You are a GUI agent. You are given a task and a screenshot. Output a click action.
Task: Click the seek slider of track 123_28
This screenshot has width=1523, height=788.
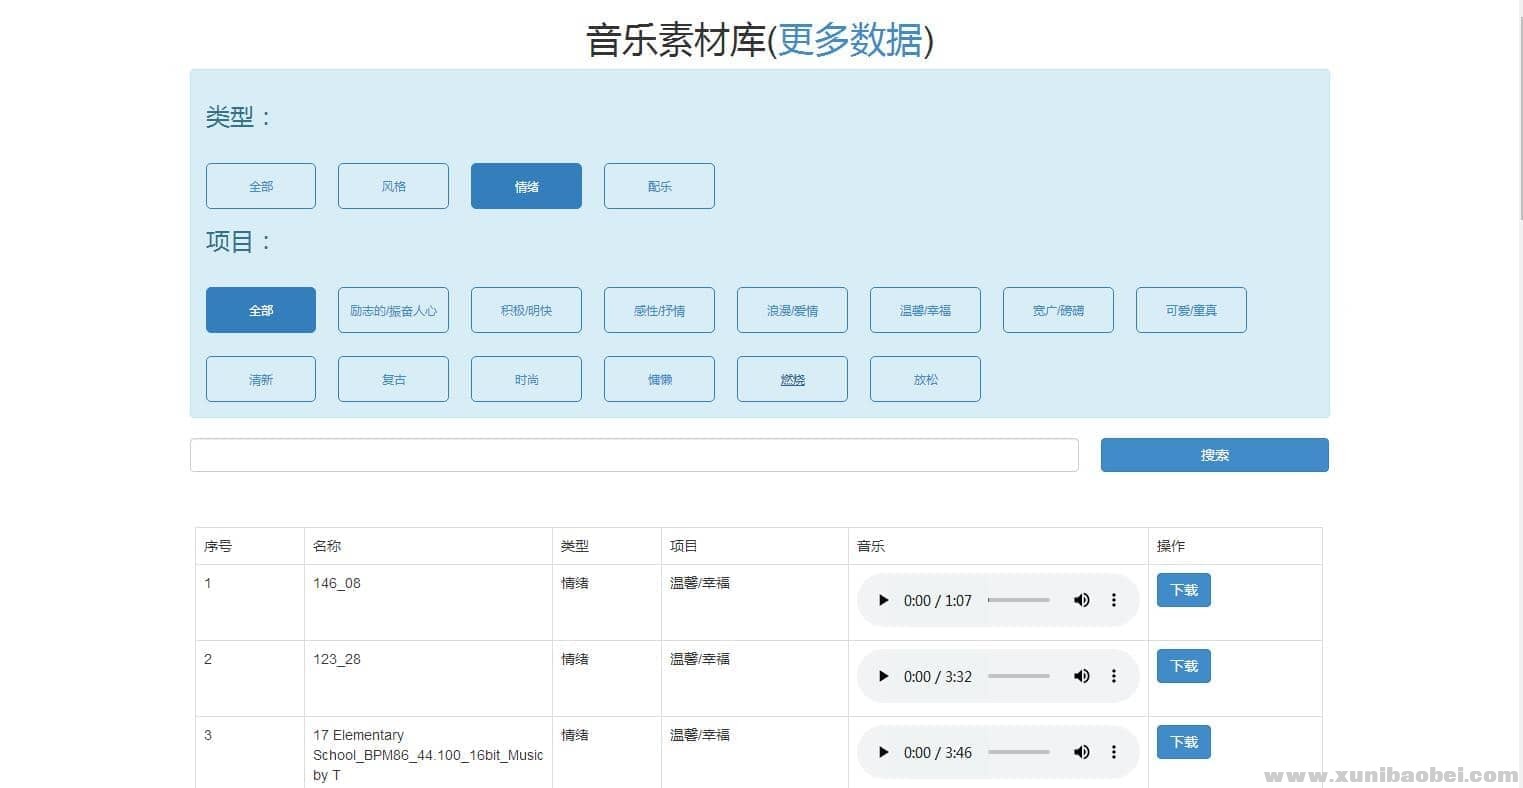coord(1018,676)
